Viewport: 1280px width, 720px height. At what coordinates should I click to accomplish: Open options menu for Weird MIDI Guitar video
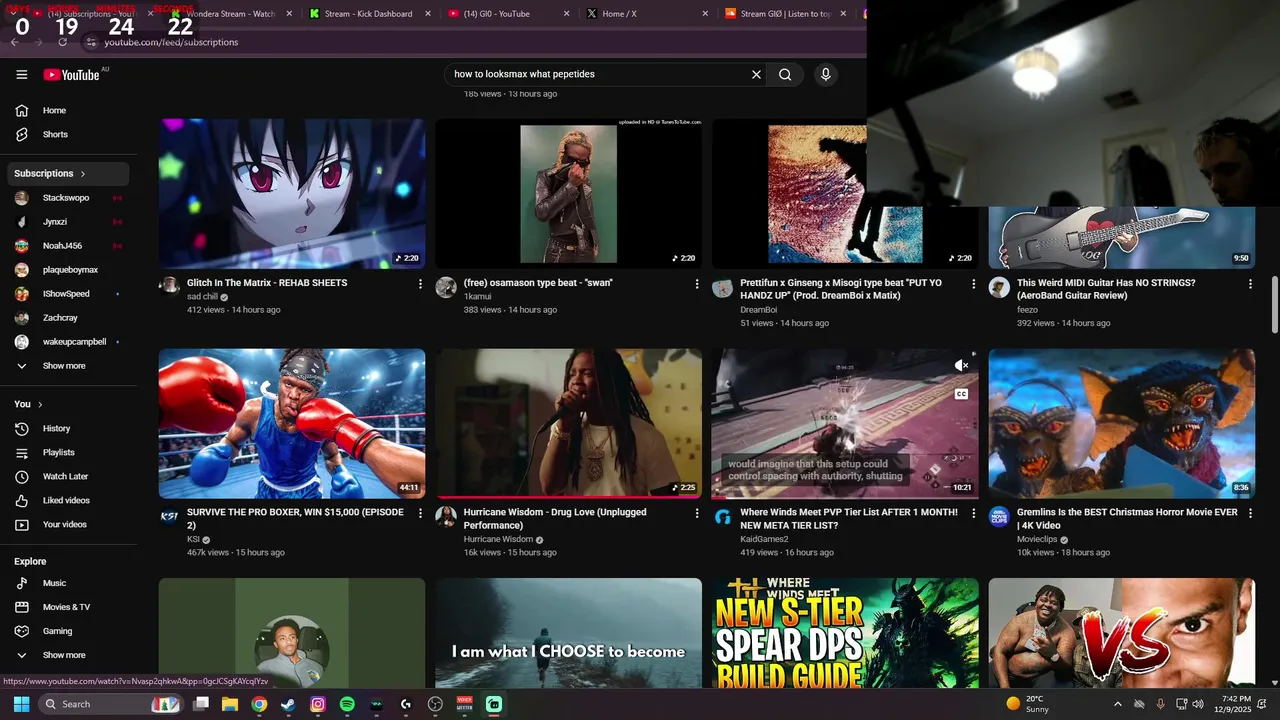pos(1250,284)
